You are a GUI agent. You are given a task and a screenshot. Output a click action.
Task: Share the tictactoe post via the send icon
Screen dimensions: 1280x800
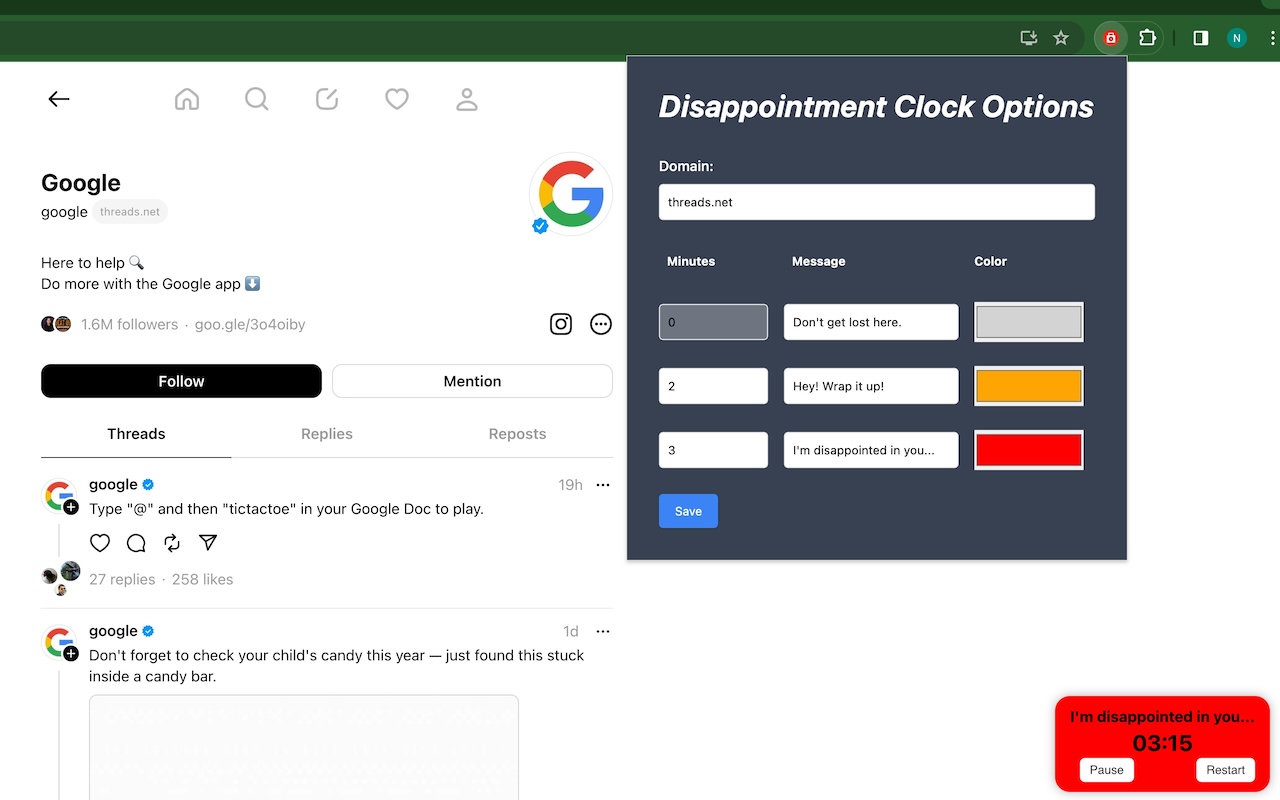point(207,542)
